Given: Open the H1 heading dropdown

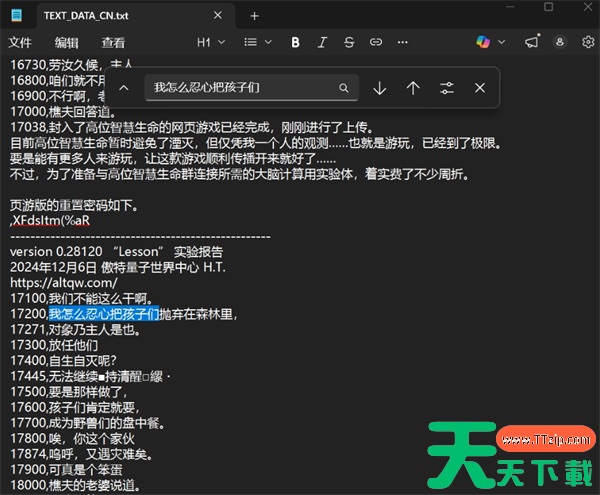Looking at the screenshot, I should (x=211, y=42).
